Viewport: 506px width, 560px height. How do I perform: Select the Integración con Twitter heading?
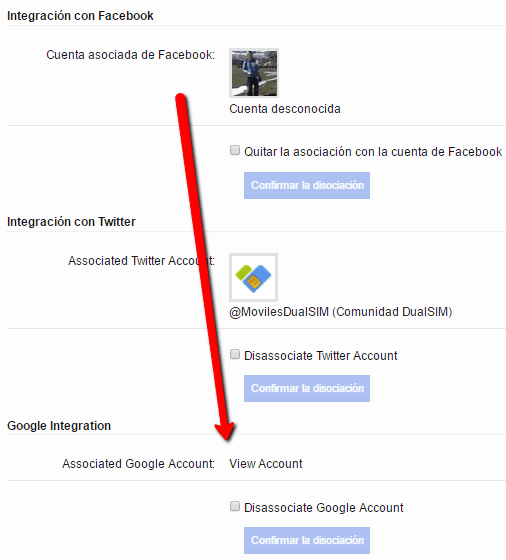coord(71,222)
